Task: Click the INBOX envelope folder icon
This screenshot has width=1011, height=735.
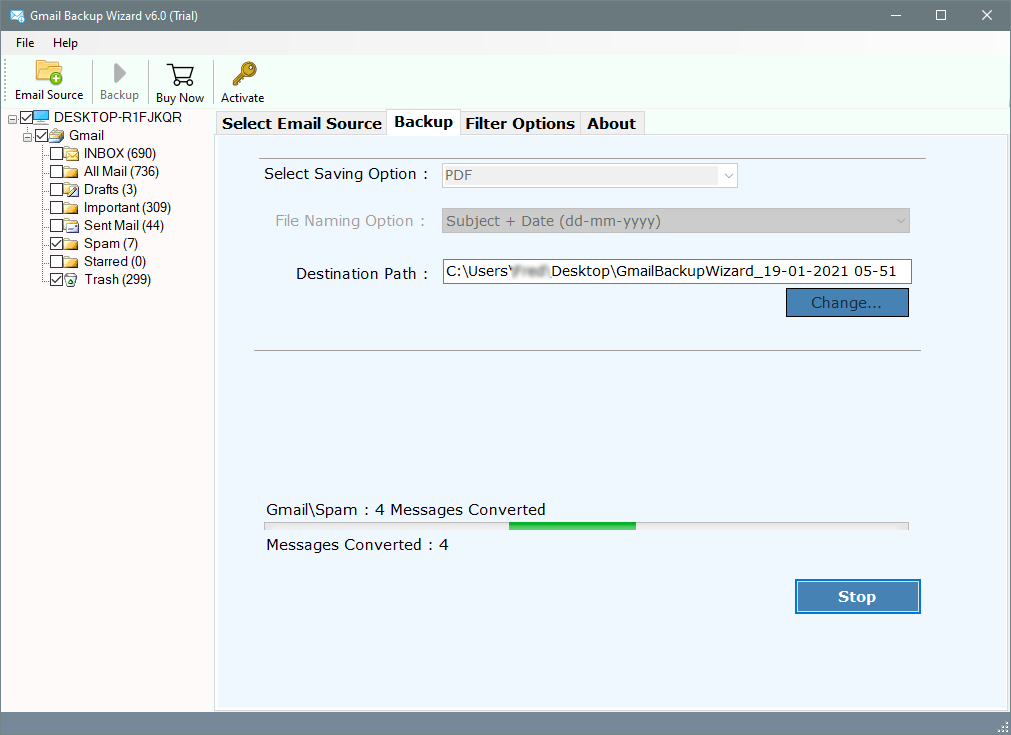Action: pyautogui.click(x=72, y=153)
